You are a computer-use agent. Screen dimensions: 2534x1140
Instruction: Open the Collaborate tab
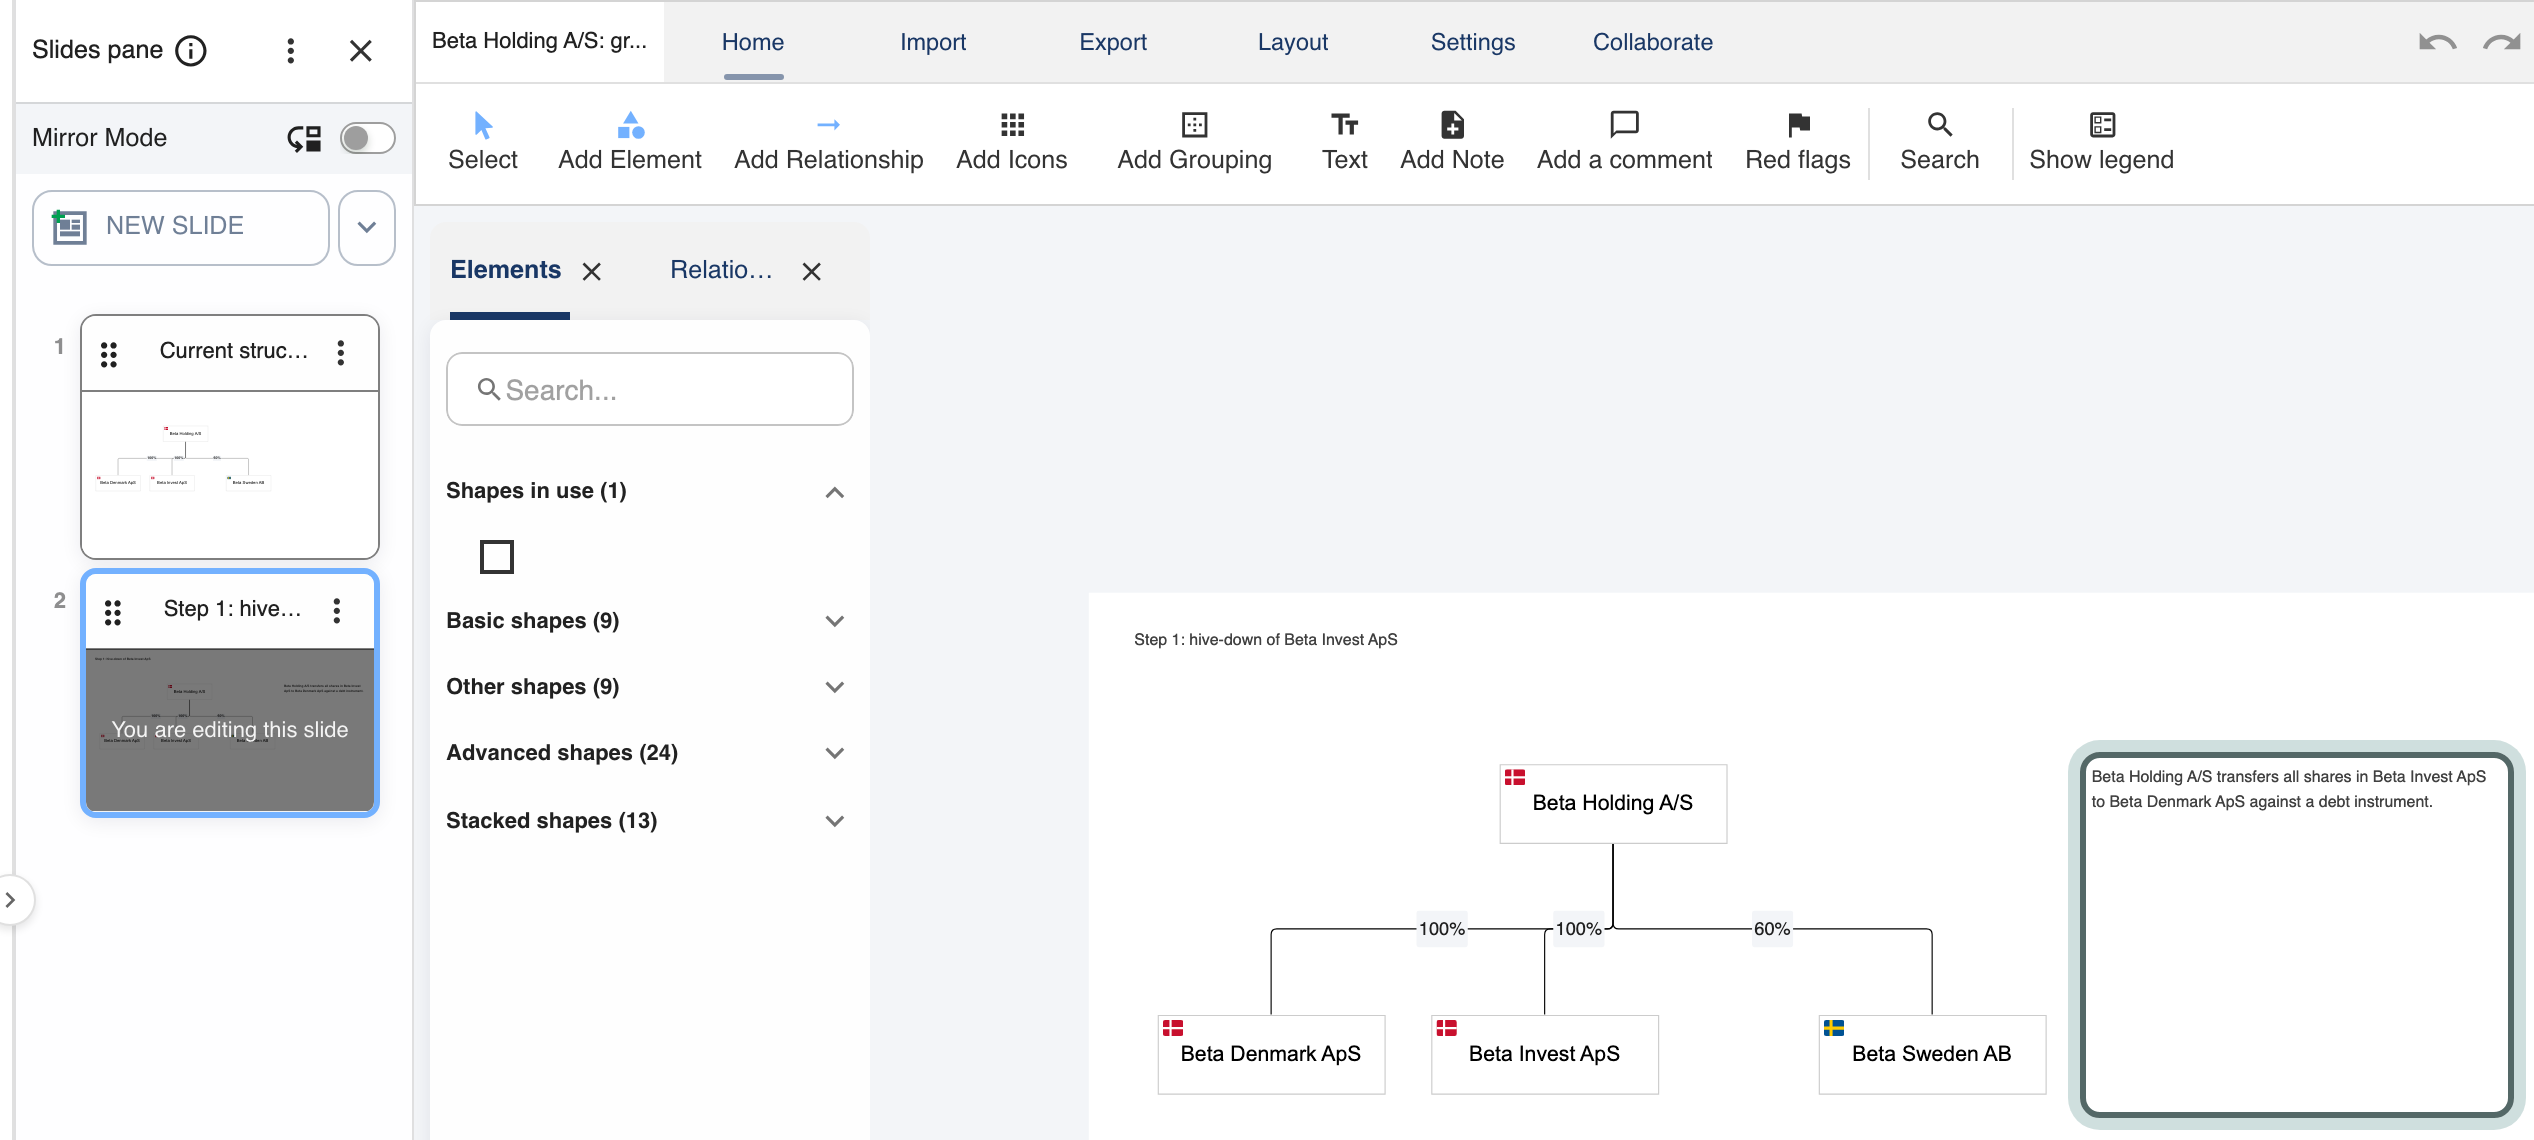[1653, 42]
